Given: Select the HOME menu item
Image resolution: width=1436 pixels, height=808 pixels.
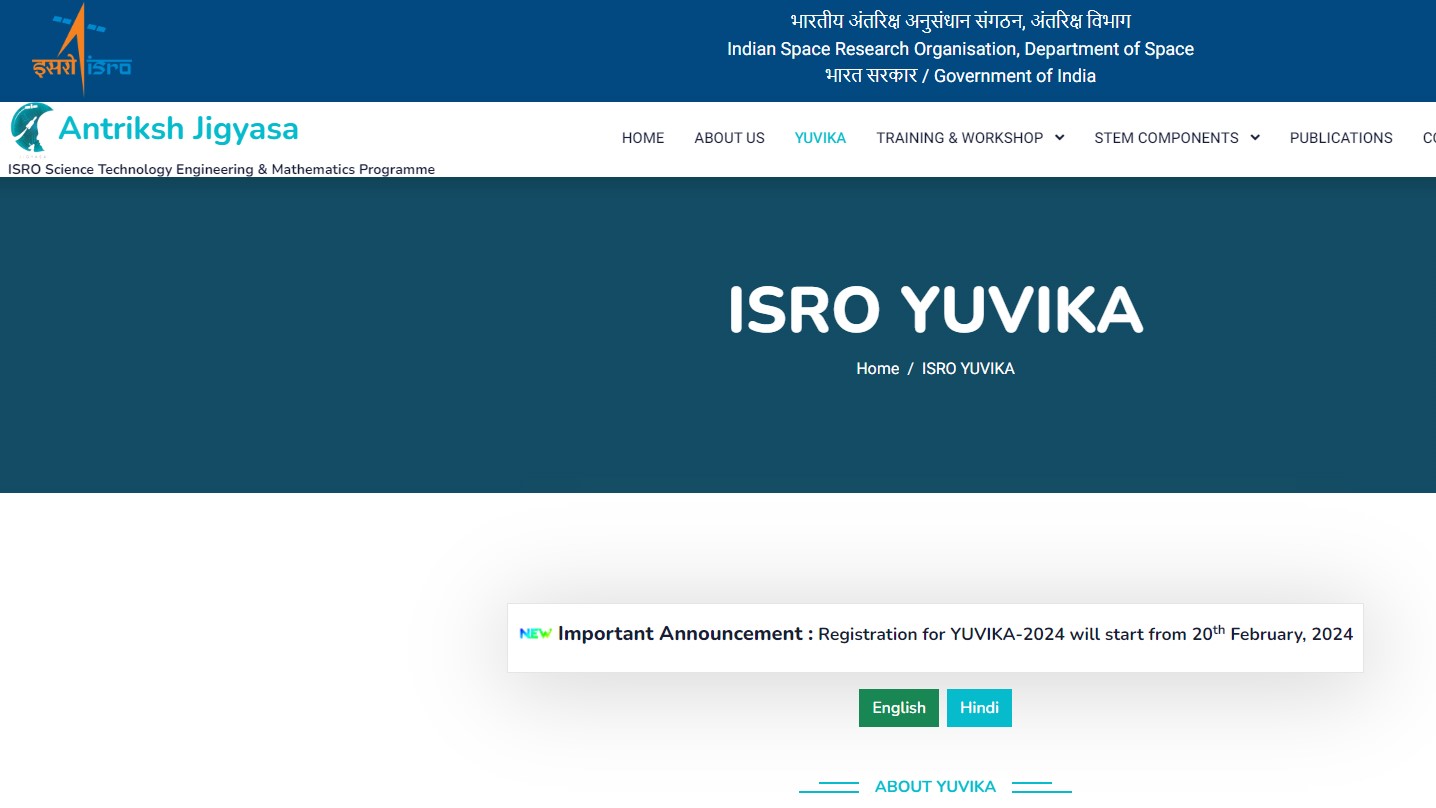Looking at the screenshot, I should pos(643,138).
